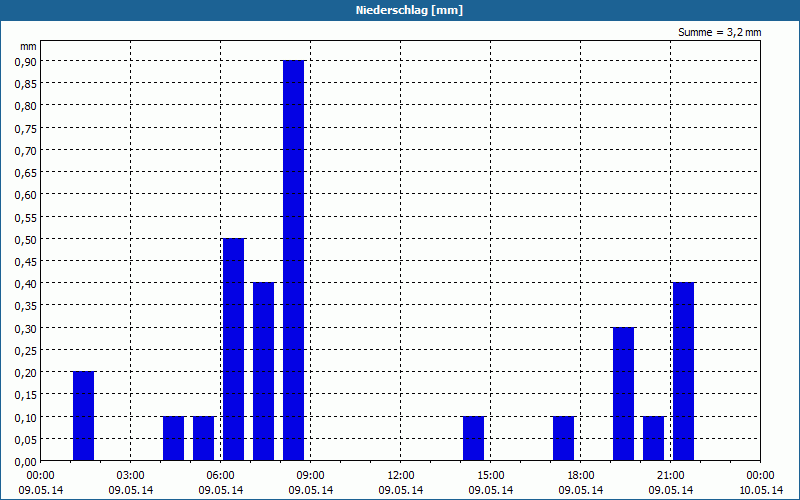Click the 0,10 mm bar just before 06:00
Image resolution: width=800 pixels, height=500 pixels.
204,438
